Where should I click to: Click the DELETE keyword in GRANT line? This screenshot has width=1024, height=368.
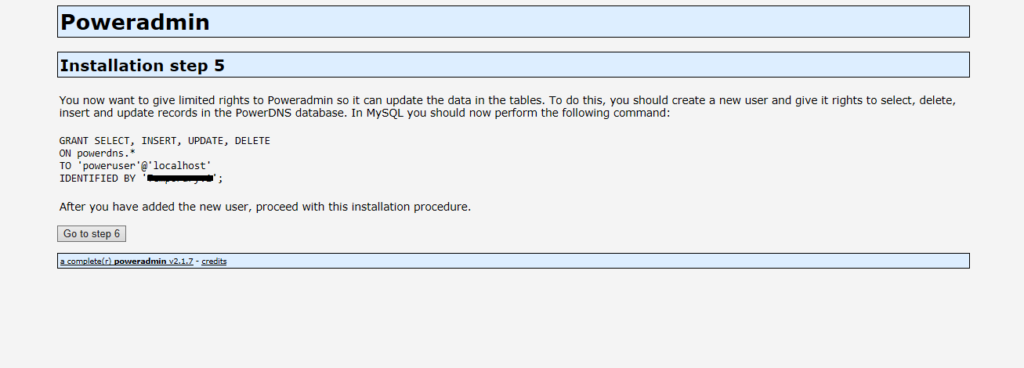[252, 141]
